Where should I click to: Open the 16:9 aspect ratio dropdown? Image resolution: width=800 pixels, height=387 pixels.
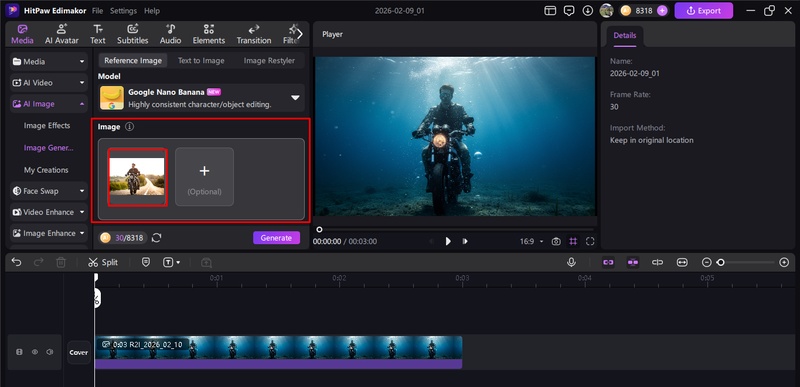click(532, 241)
